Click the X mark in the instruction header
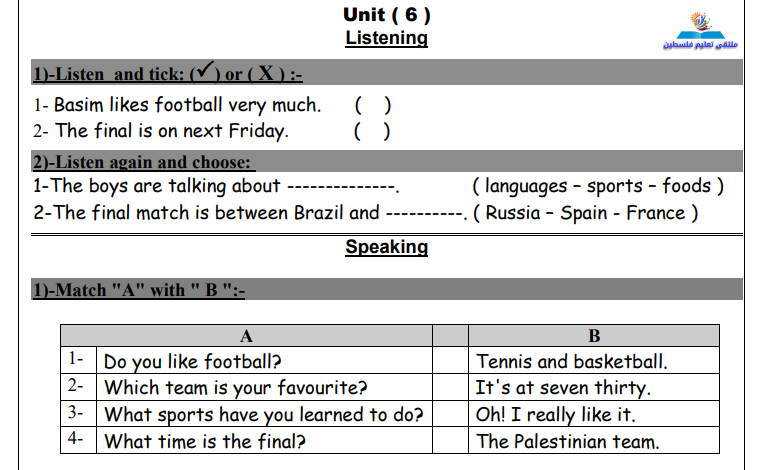 tap(266, 73)
